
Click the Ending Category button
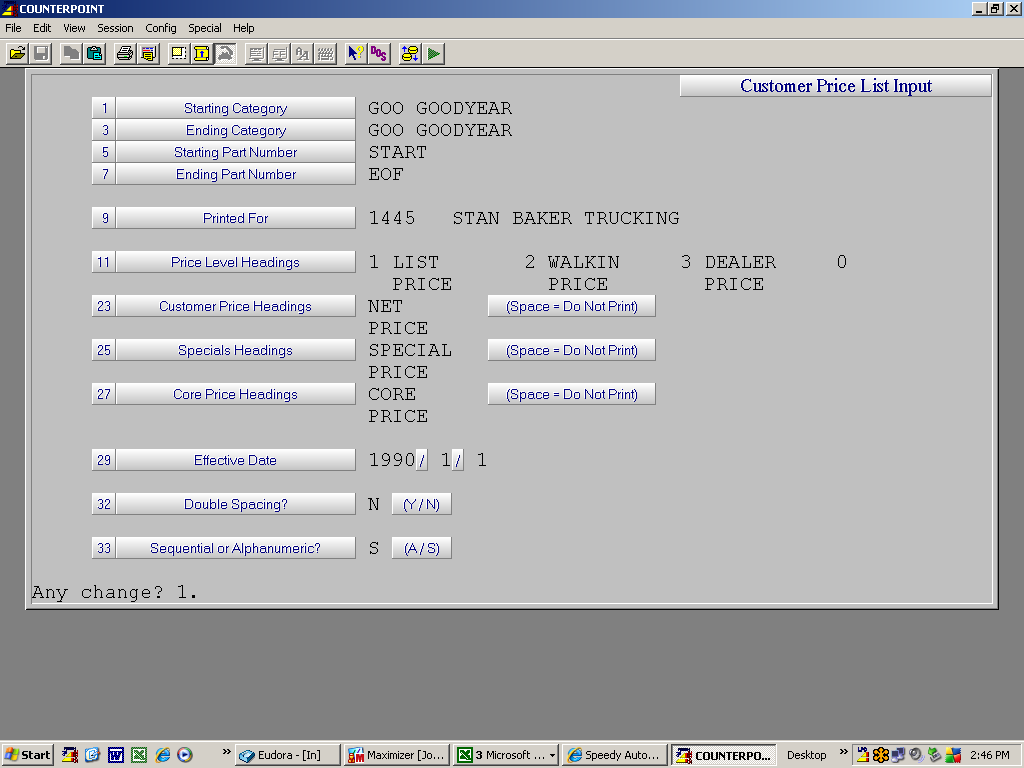236,131
